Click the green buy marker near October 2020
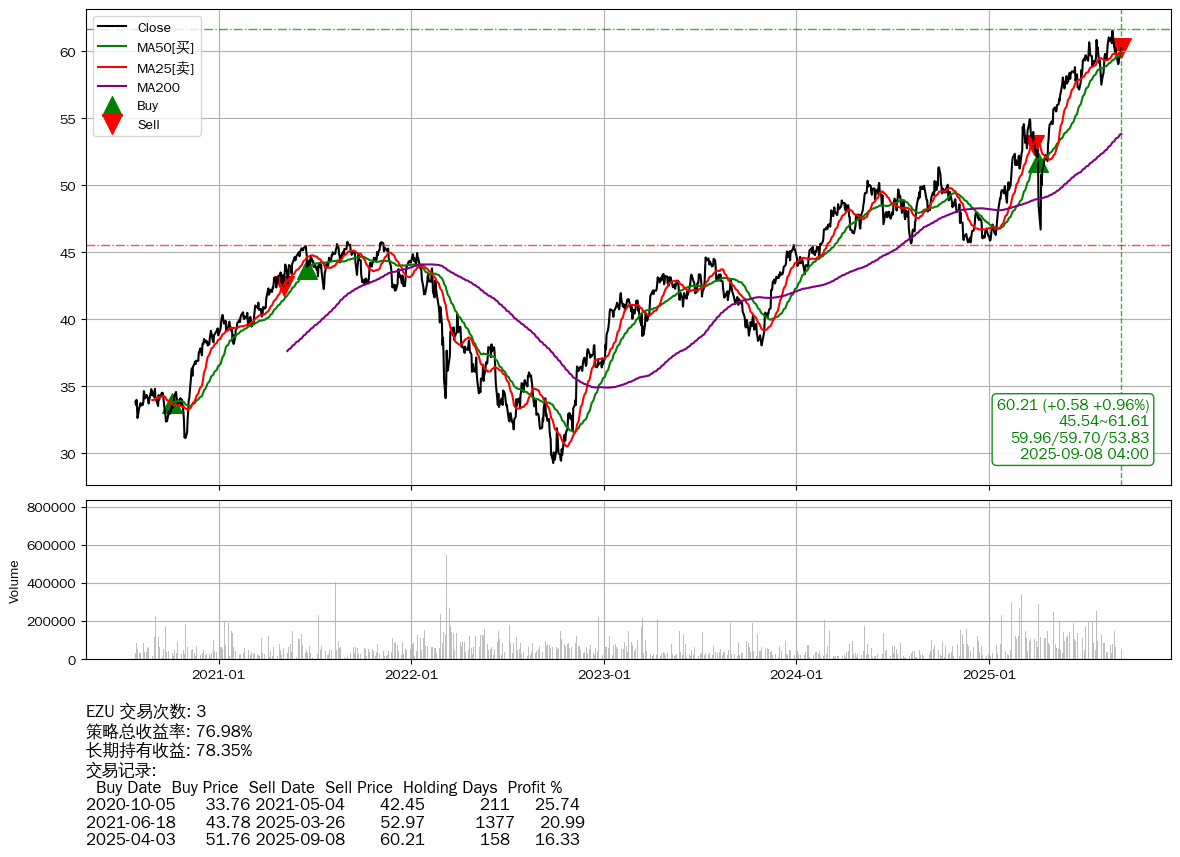The height and width of the screenshot is (857, 1180). (174, 404)
